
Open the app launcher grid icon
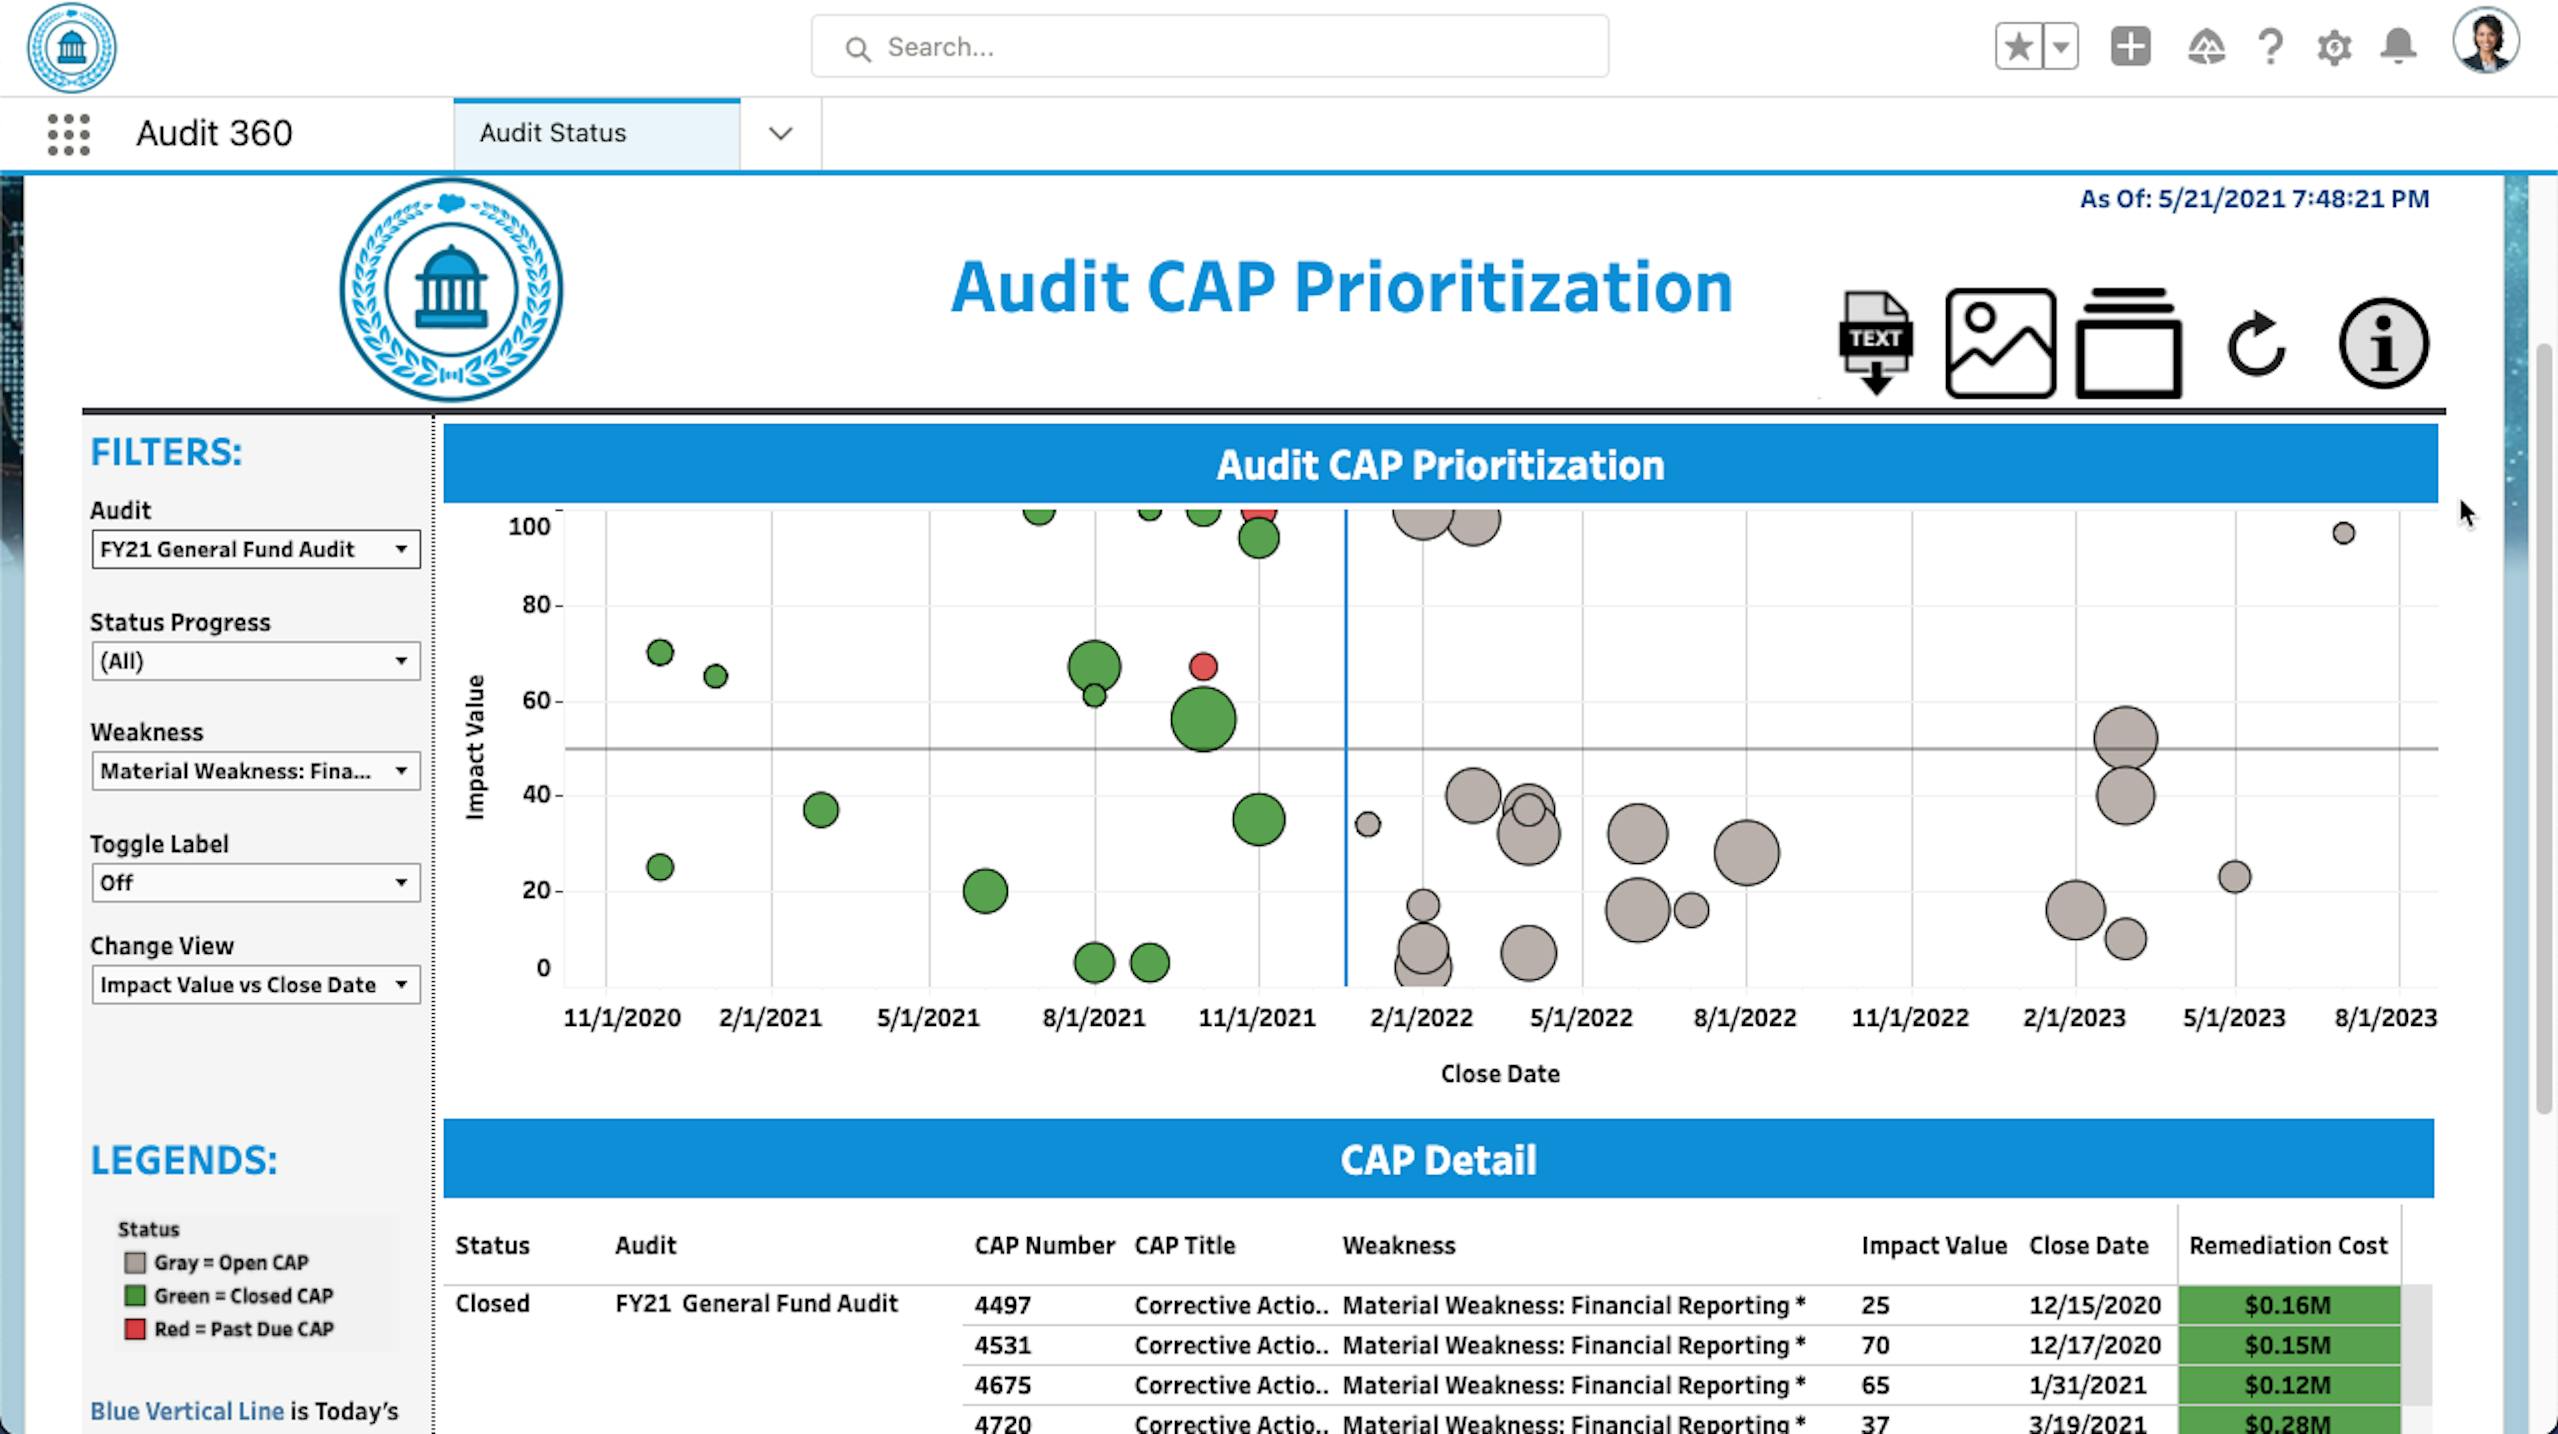[x=68, y=134]
